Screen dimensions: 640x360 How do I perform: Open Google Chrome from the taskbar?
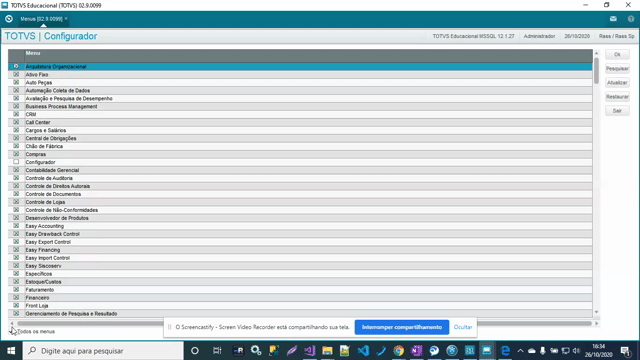pyautogui.click(x=398, y=351)
